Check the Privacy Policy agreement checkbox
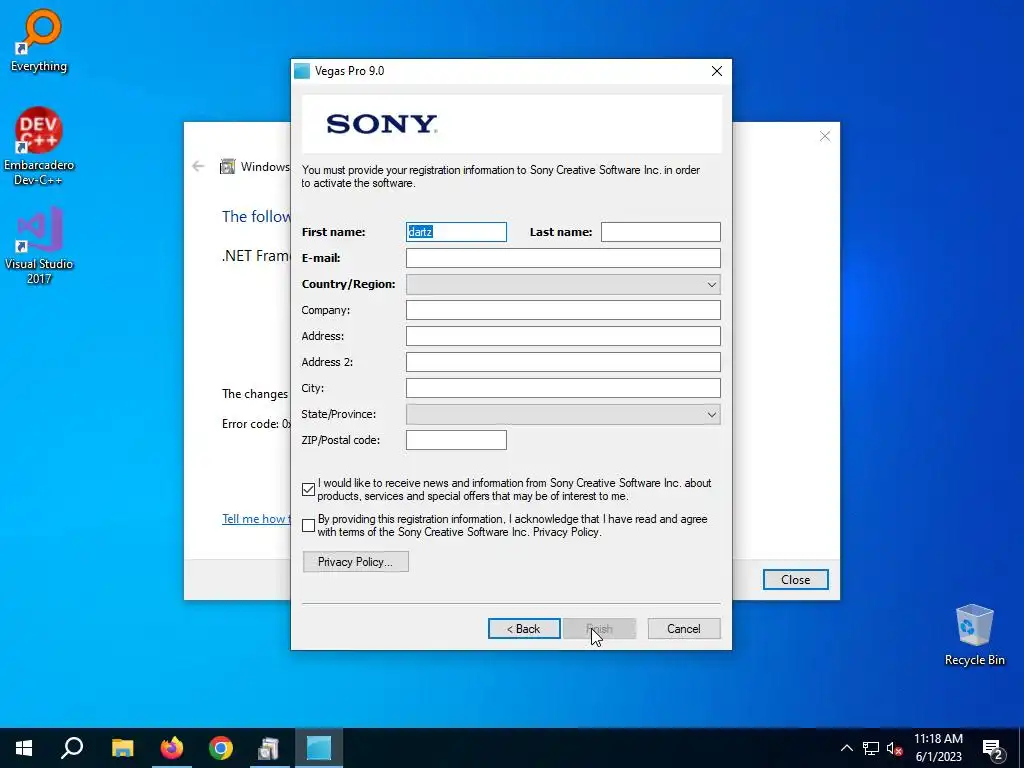The width and height of the screenshot is (1024, 768). [x=308, y=525]
